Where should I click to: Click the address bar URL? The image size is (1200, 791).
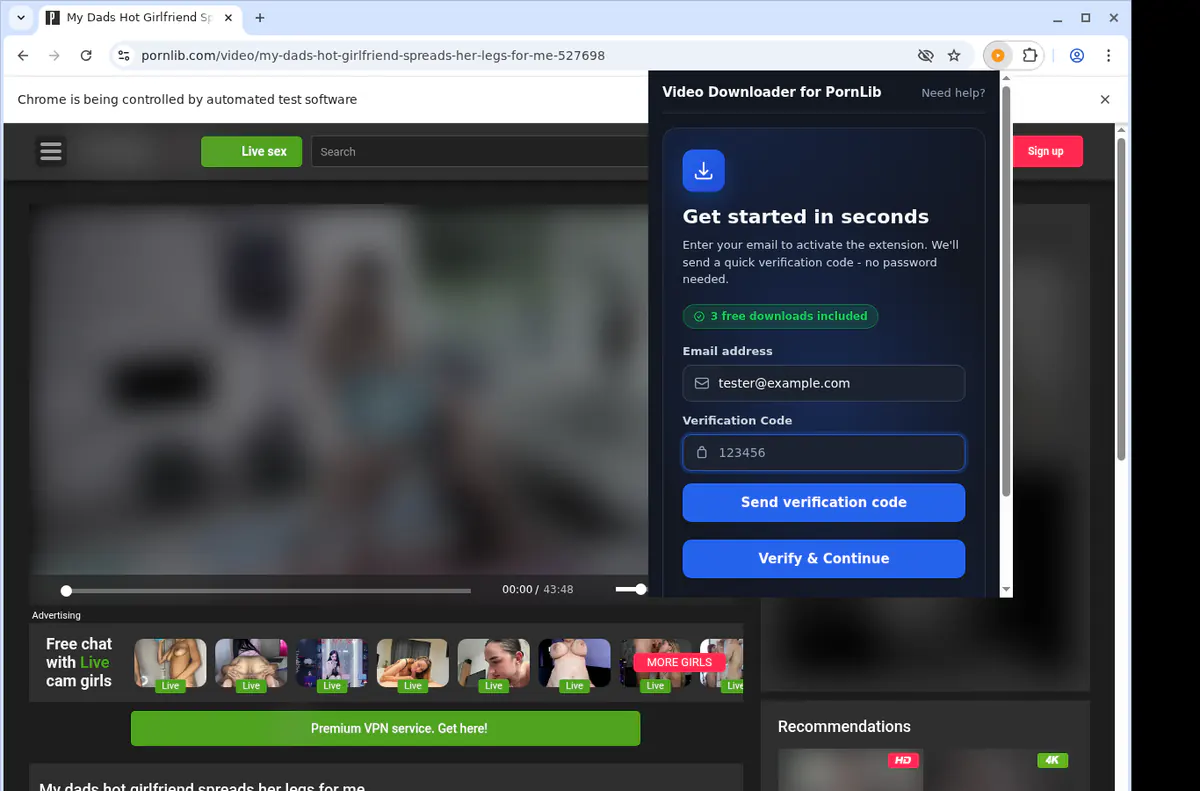point(373,56)
